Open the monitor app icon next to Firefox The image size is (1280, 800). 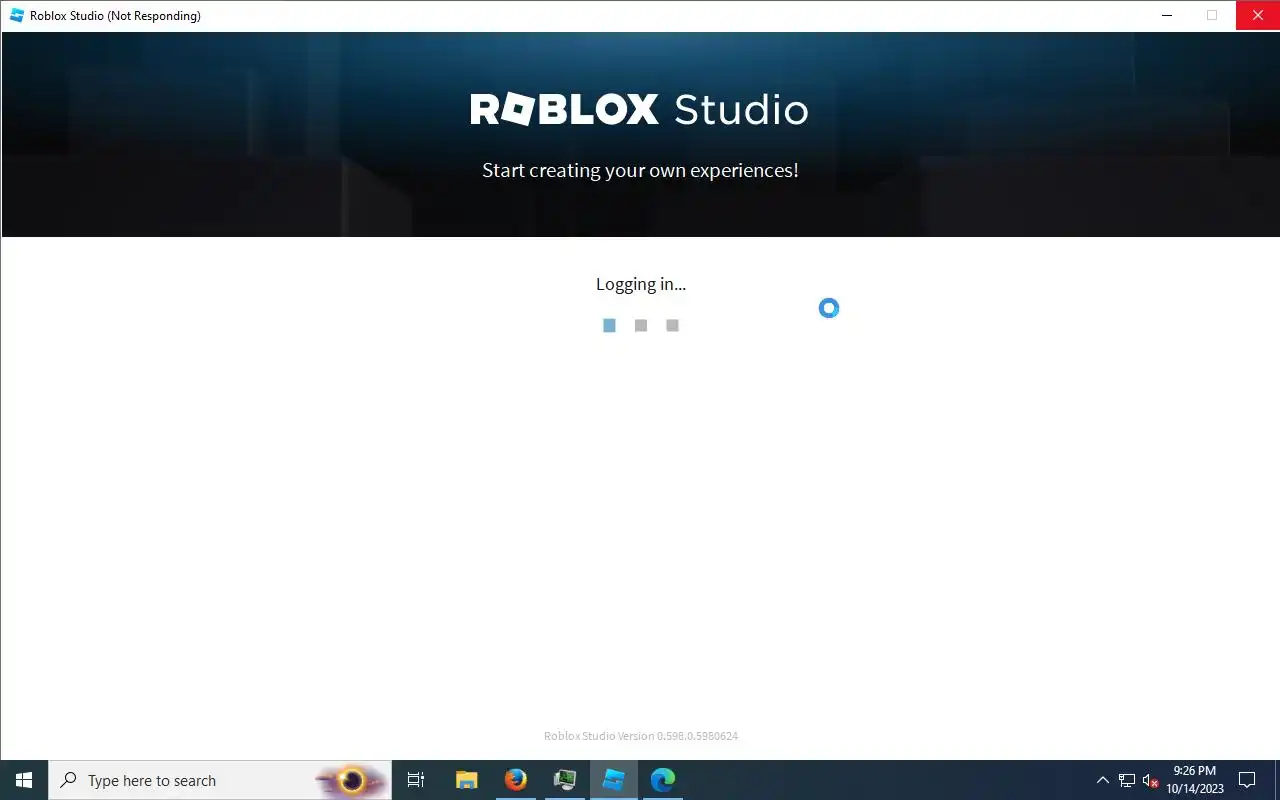coord(564,780)
